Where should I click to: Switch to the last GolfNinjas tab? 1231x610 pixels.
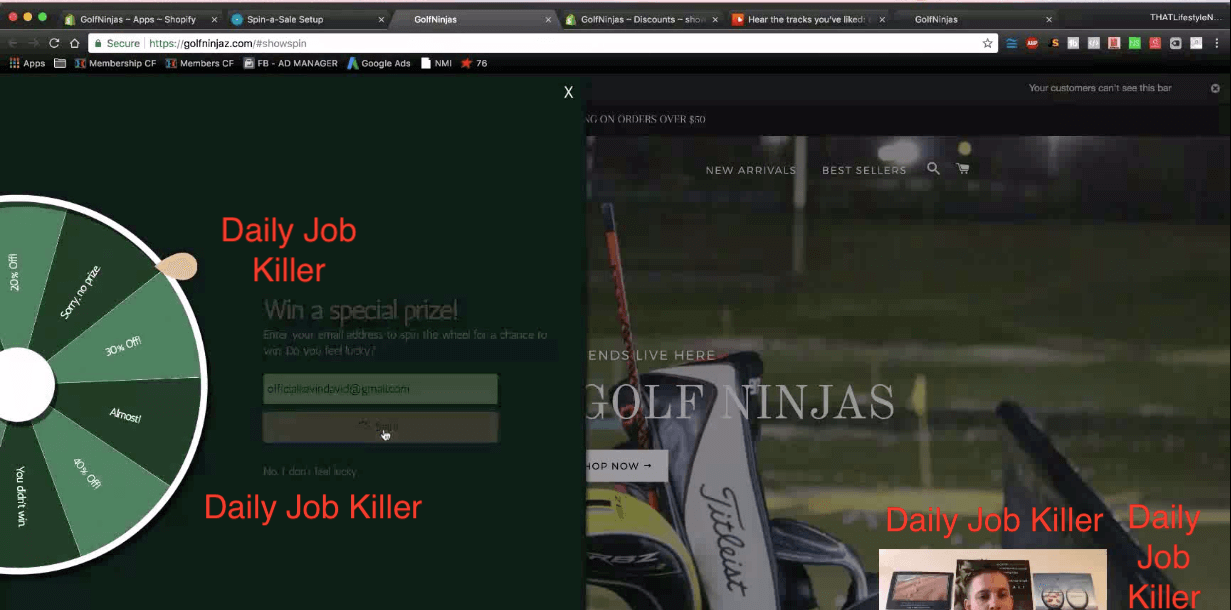[x=975, y=19]
